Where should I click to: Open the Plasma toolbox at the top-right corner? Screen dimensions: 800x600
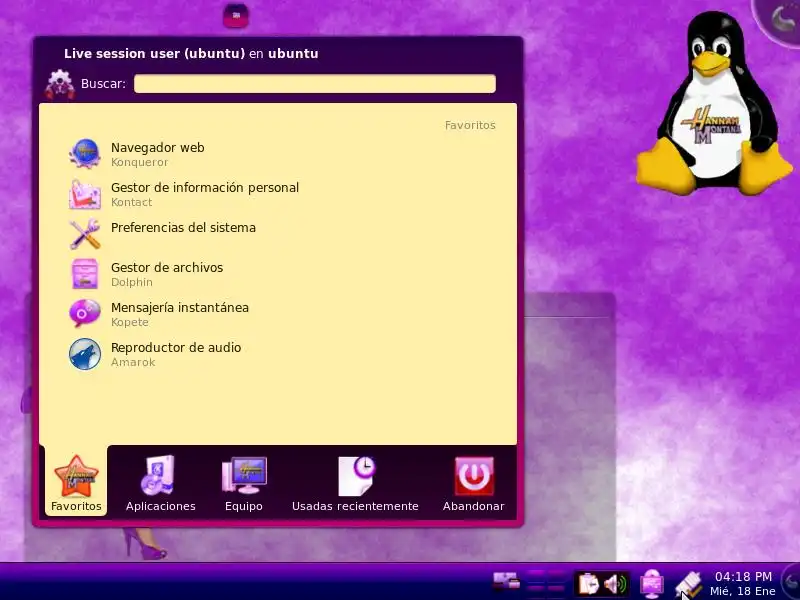(x=781, y=18)
